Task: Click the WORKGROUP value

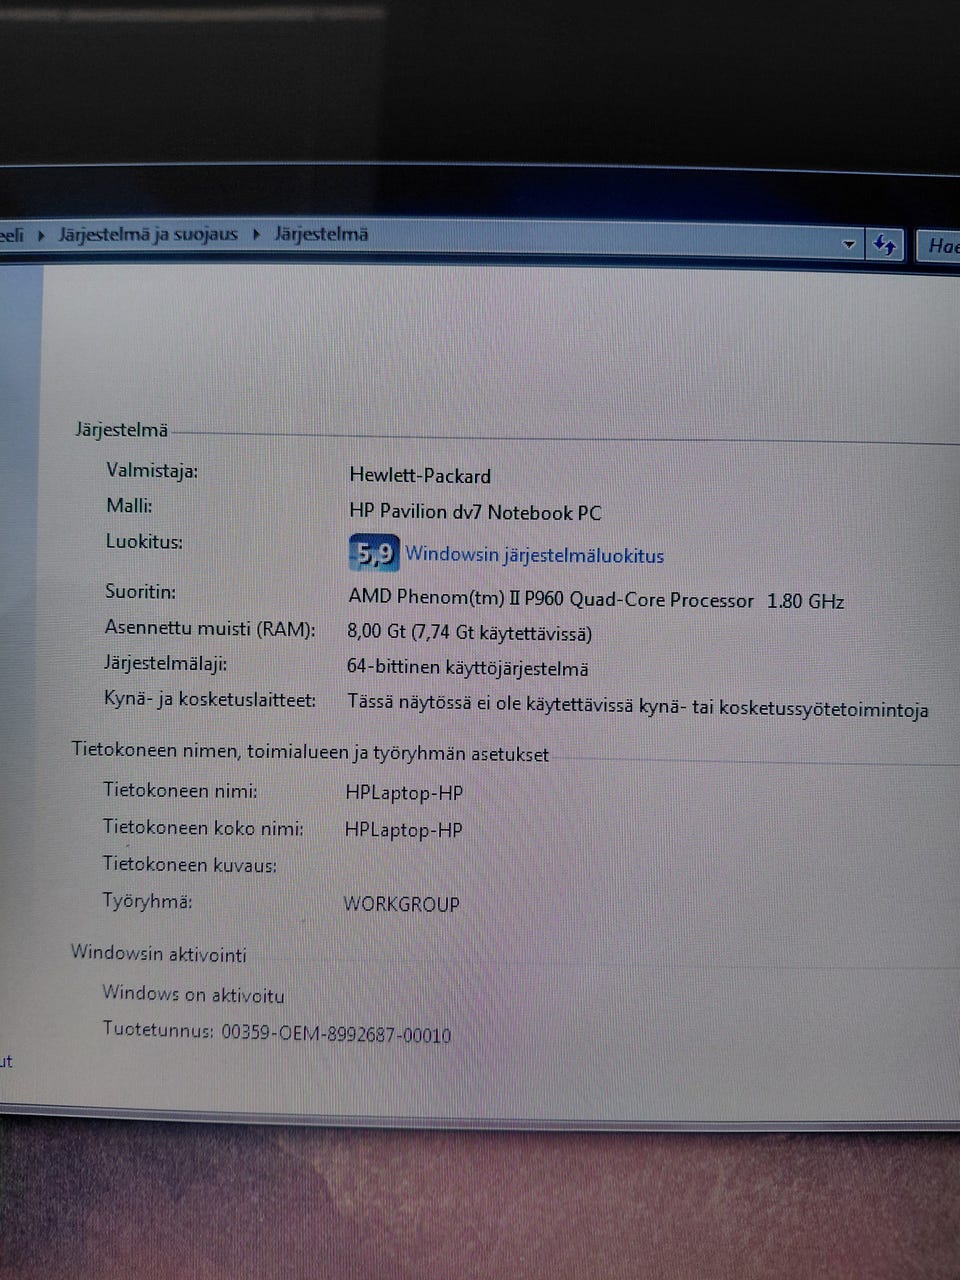Action: pos(401,904)
